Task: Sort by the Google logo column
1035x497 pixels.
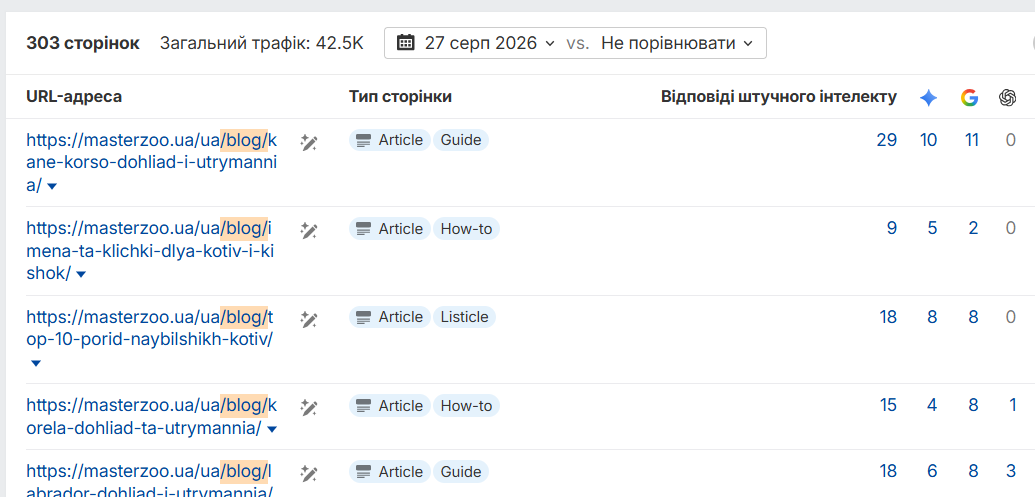Action: tap(969, 98)
